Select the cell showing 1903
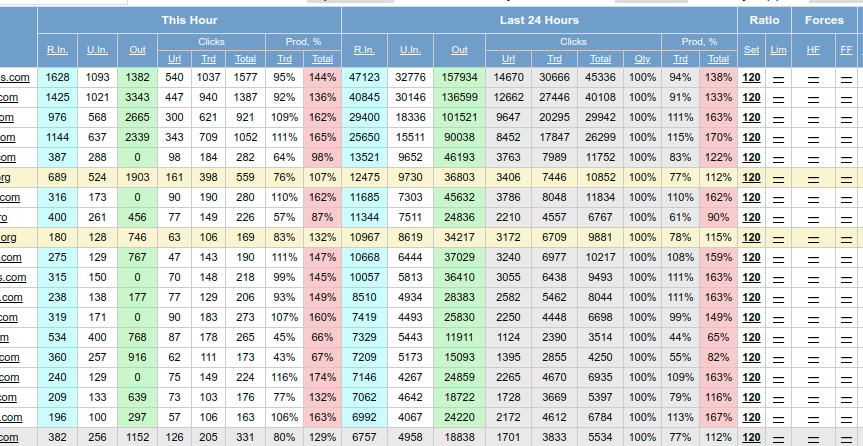This screenshot has height=446, width=863. click(137, 177)
